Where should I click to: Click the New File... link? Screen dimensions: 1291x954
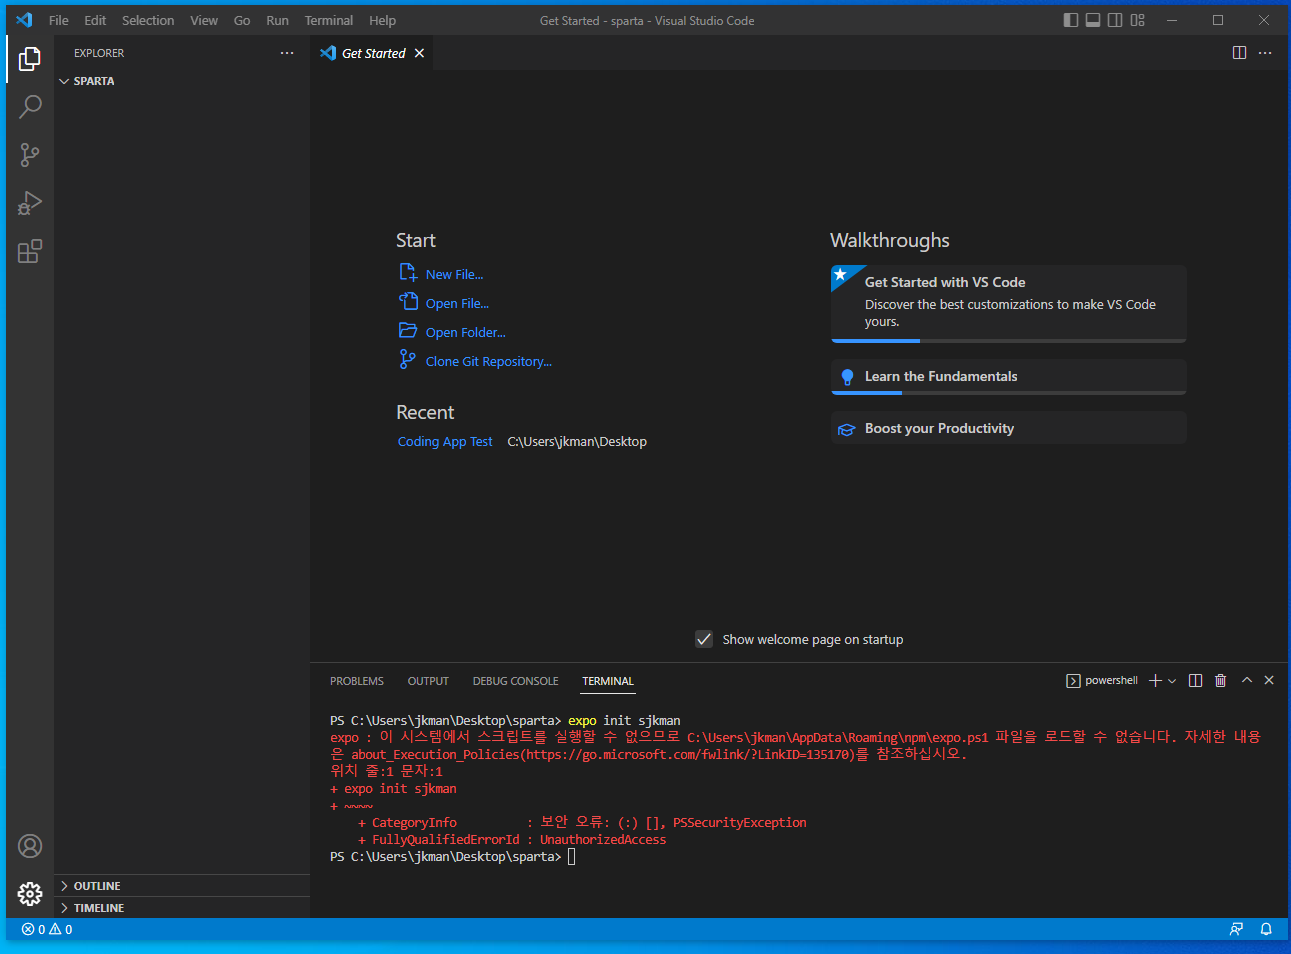454,275
